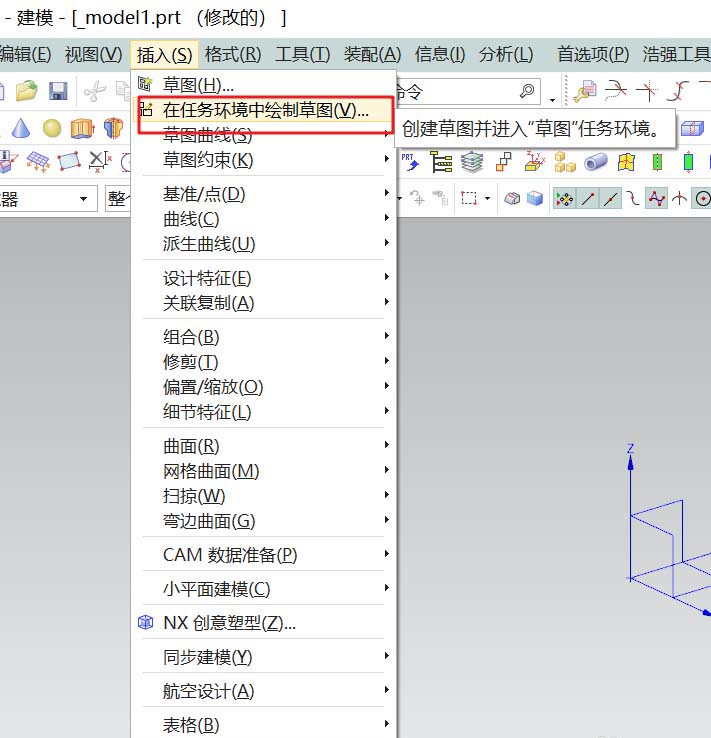The image size is (711, 738).
Task: Expand the 派生曲线(U) submenu arrow
Action: pos(386,242)
